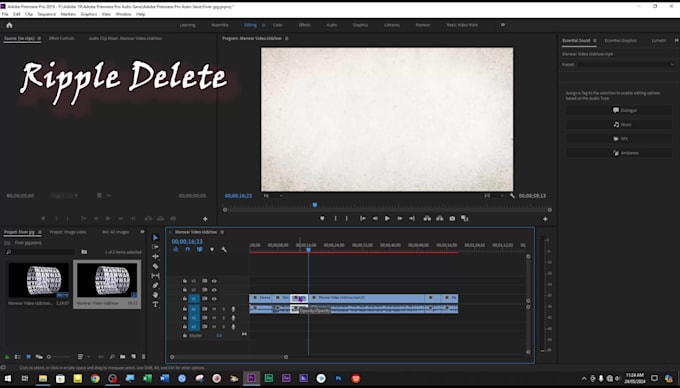Click the bin folder icon beside the Project search
Viewport: 680px width, 388px height.
[x=84, y=252]
